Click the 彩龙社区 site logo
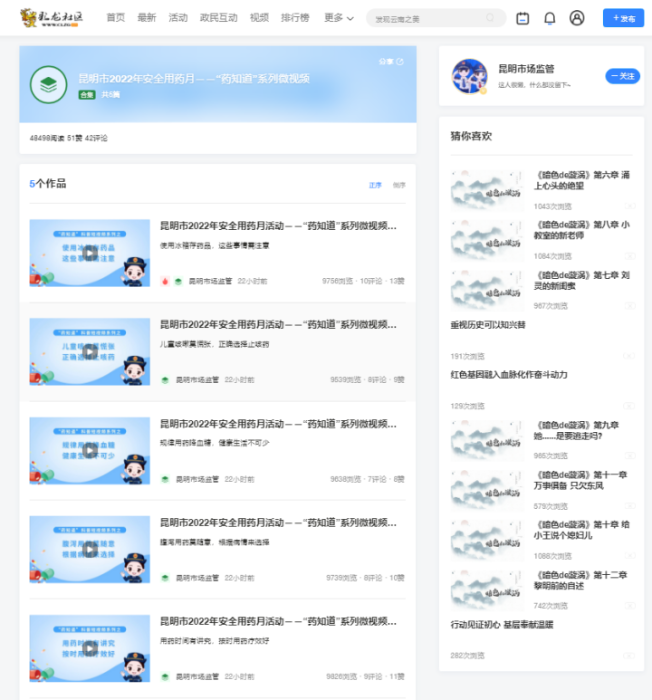The width and height of the screenshot is (652, 700). 52,18
